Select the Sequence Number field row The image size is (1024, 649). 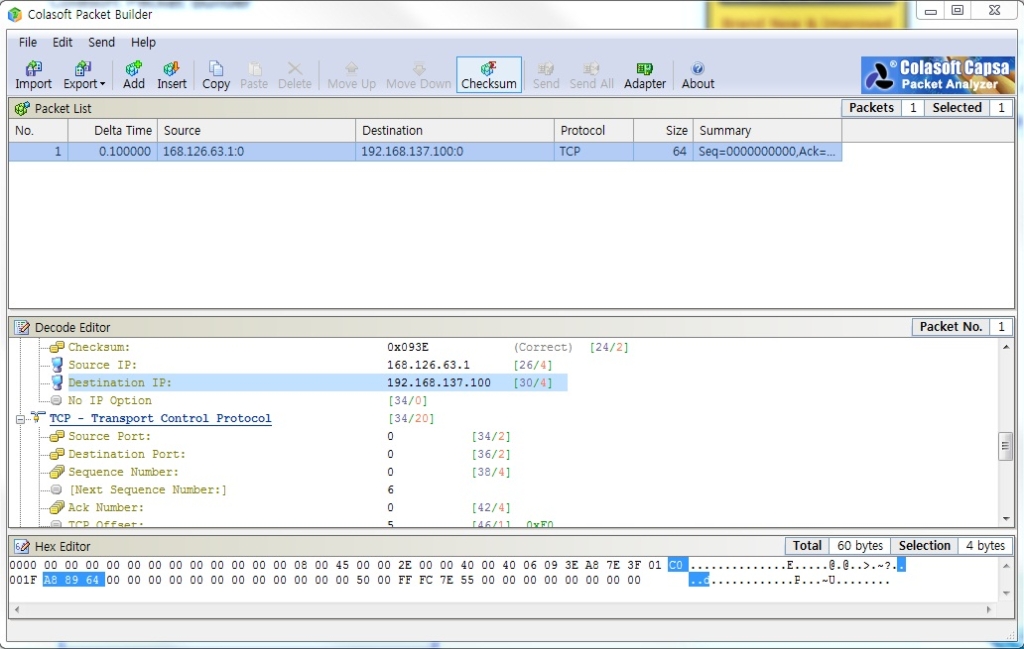pos(123,471)
